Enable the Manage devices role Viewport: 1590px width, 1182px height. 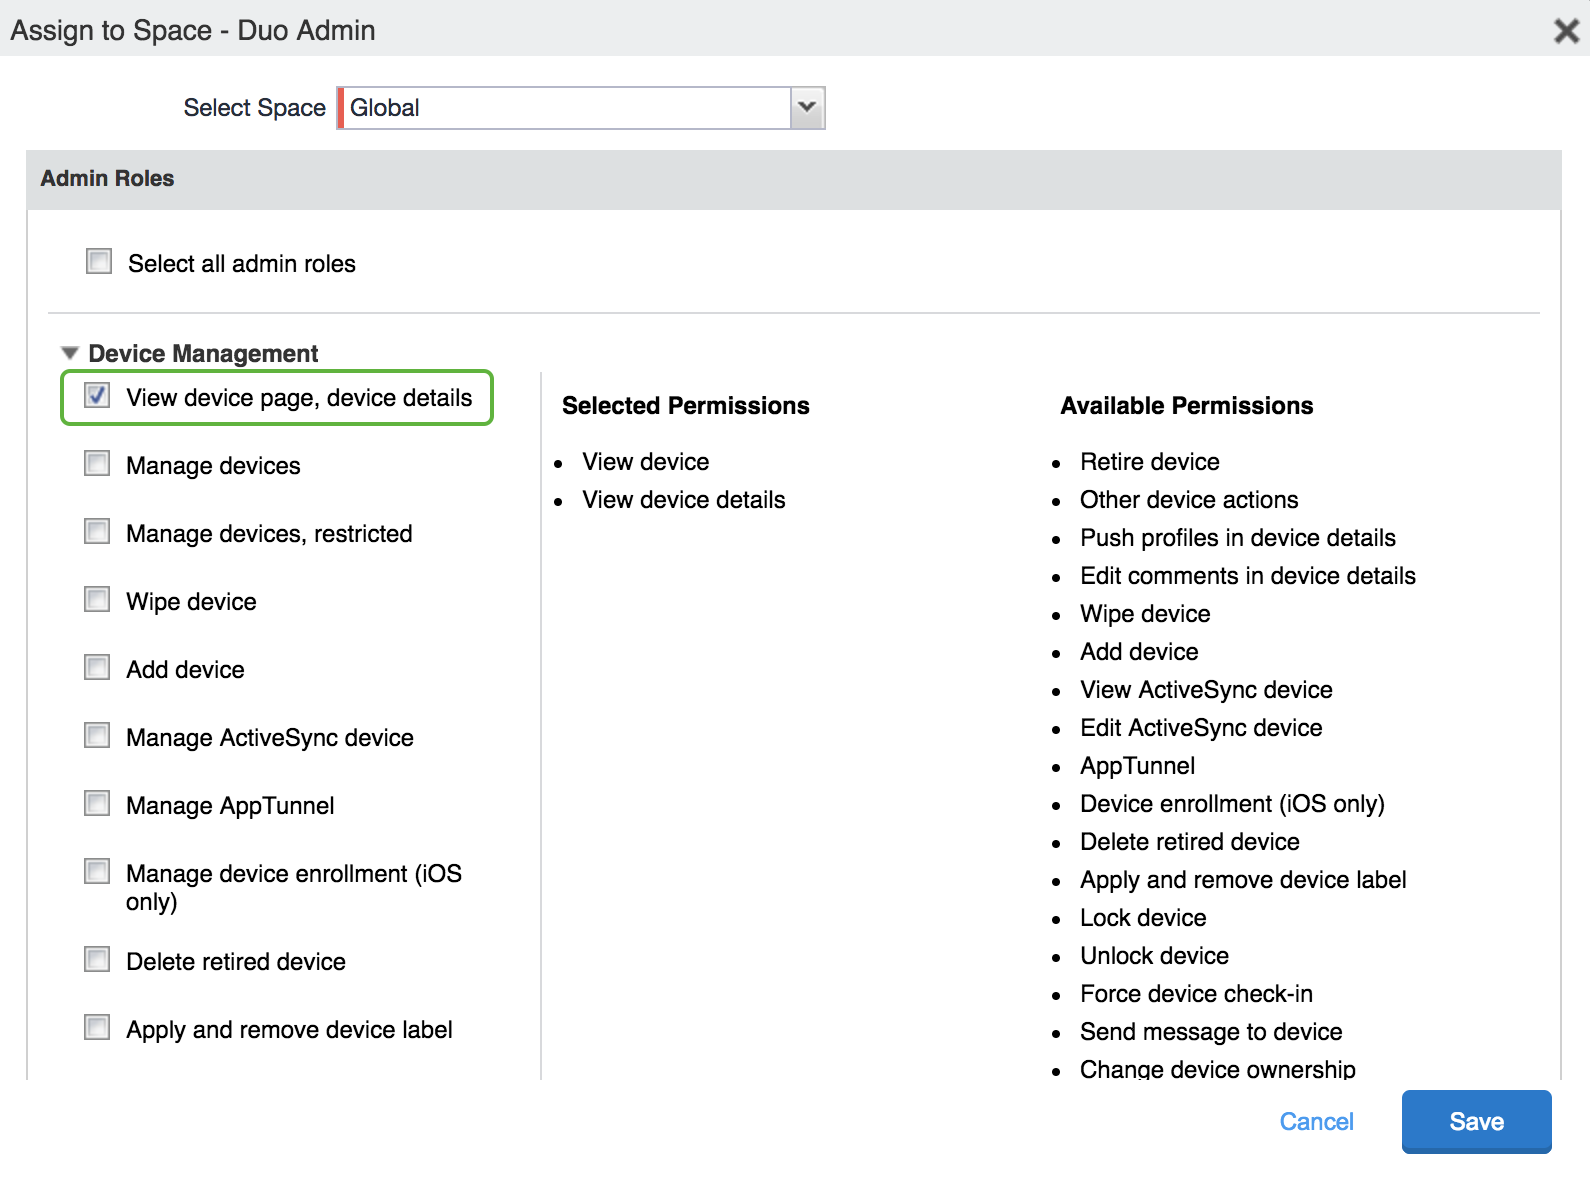(x=97, y=464)
